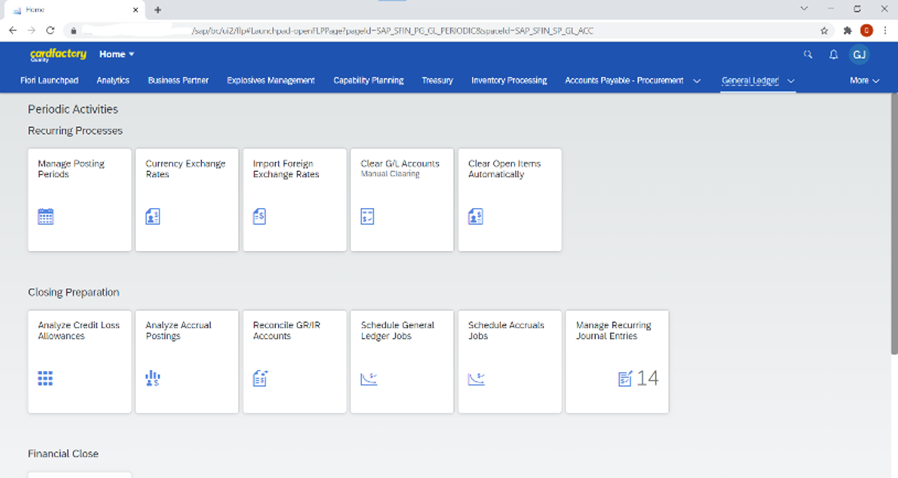Viewport: 898px width, 478px height.
Task: Close the Home browser tab
Action: (136, 10)
